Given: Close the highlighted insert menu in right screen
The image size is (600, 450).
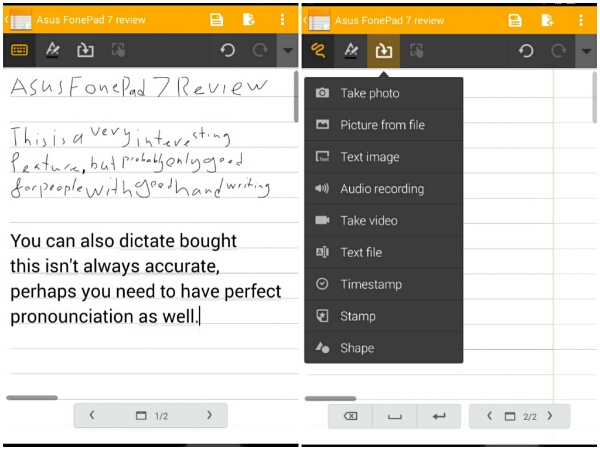Looking at the screenshot, I should coord(384,51).
